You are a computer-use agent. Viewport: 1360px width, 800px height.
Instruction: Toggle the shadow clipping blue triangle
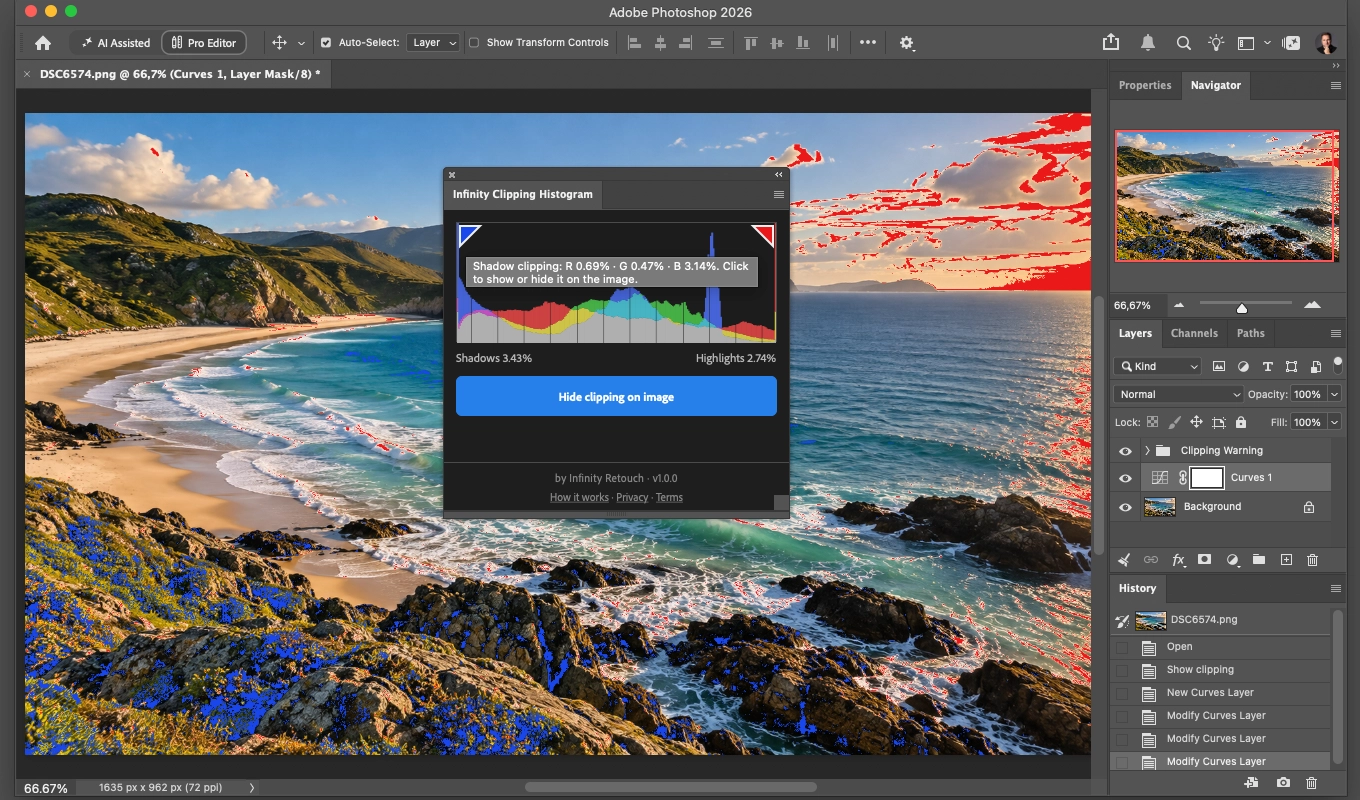coord(469,235)
